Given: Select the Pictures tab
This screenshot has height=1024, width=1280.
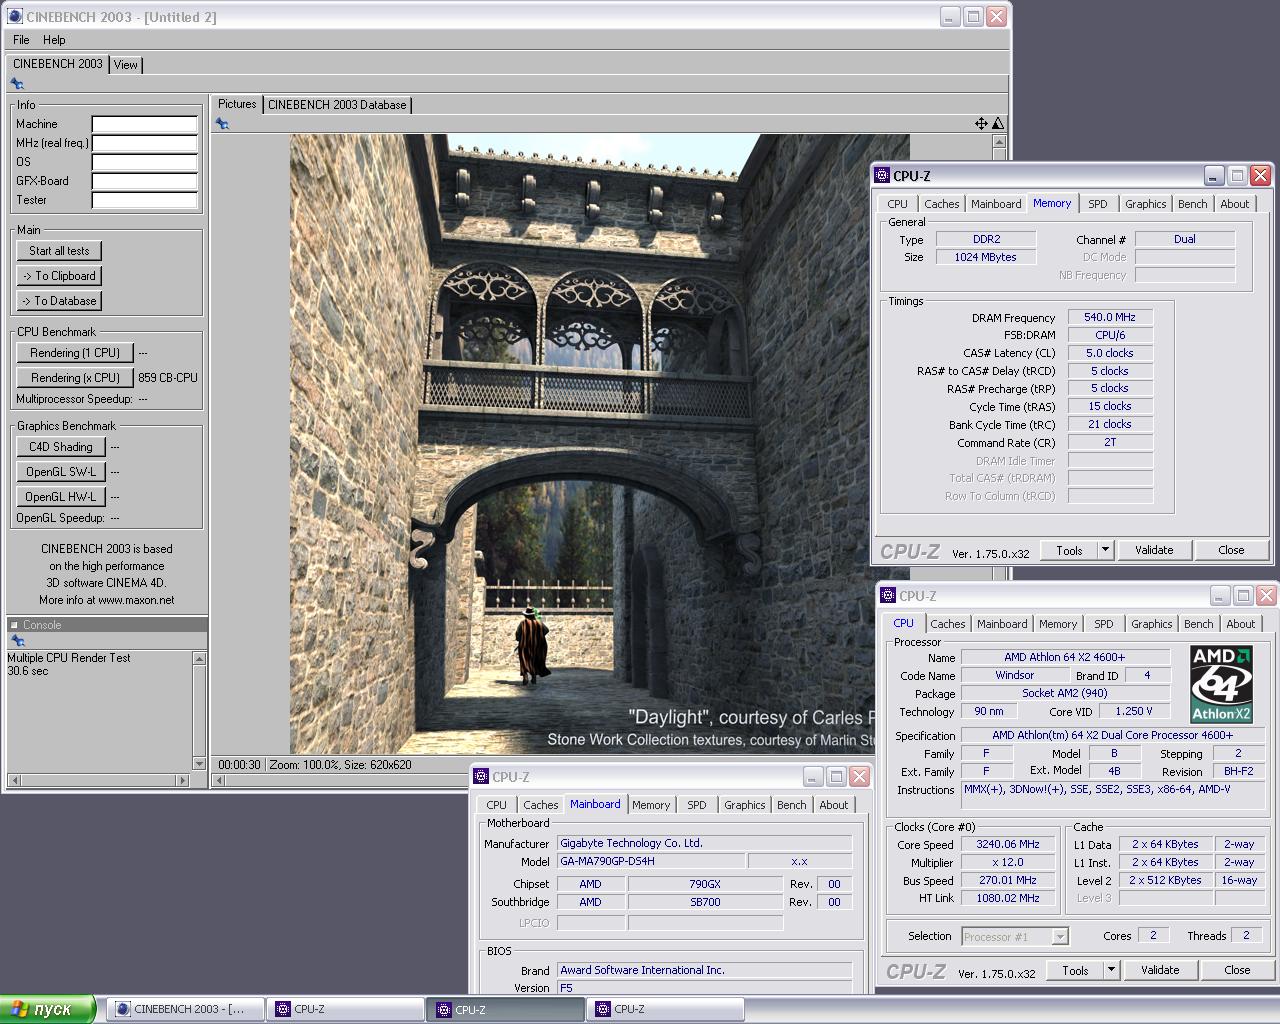Looking at the screenshot, I should coord(237,104).
